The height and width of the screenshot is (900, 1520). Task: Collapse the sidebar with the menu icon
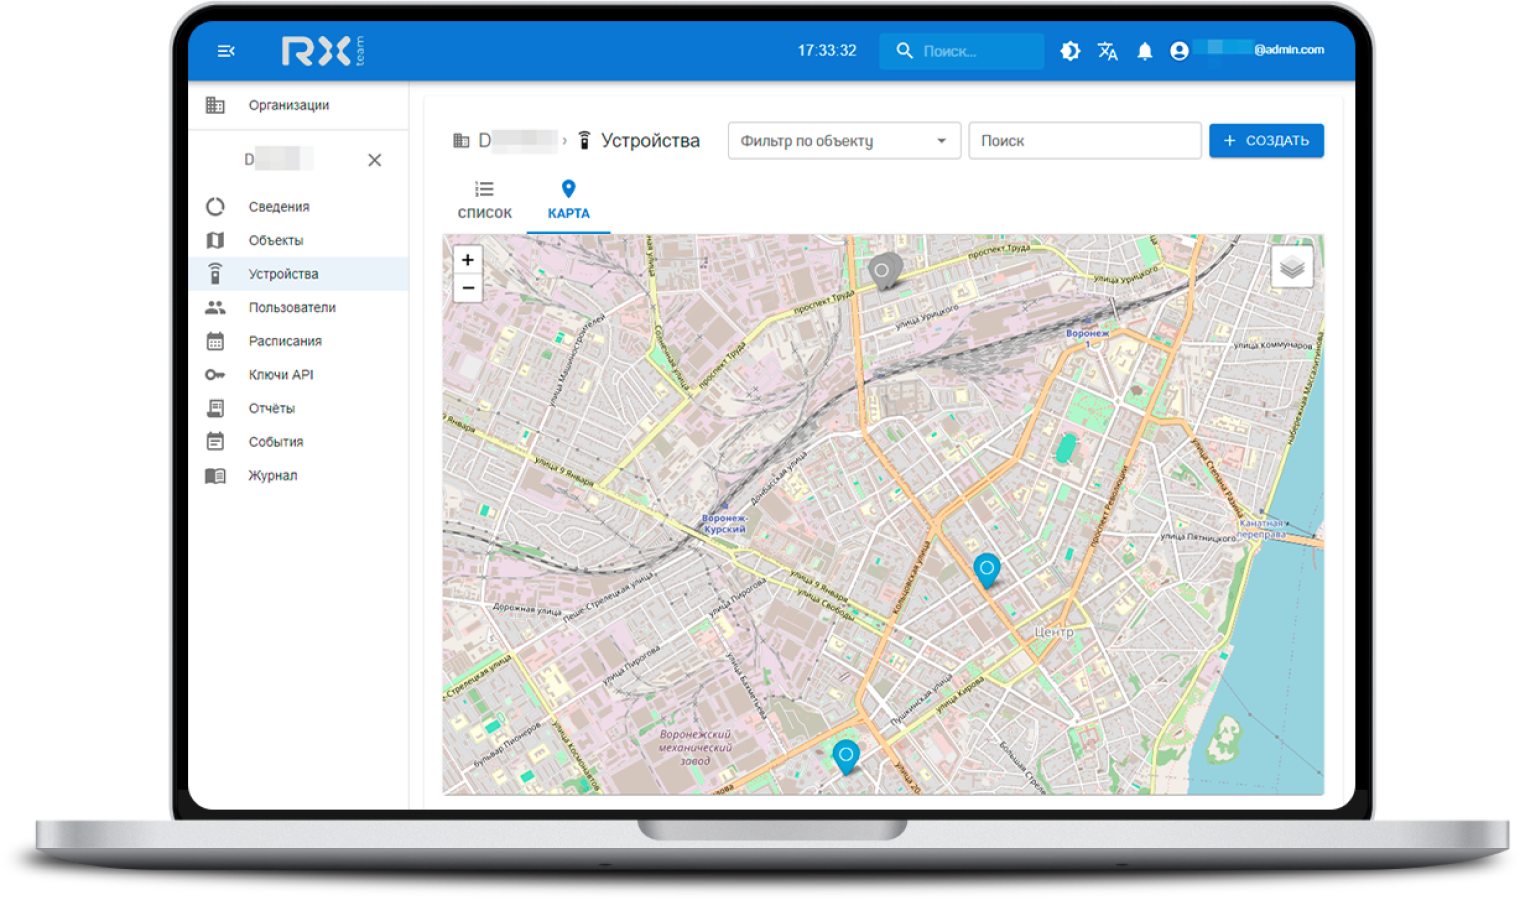226,51
